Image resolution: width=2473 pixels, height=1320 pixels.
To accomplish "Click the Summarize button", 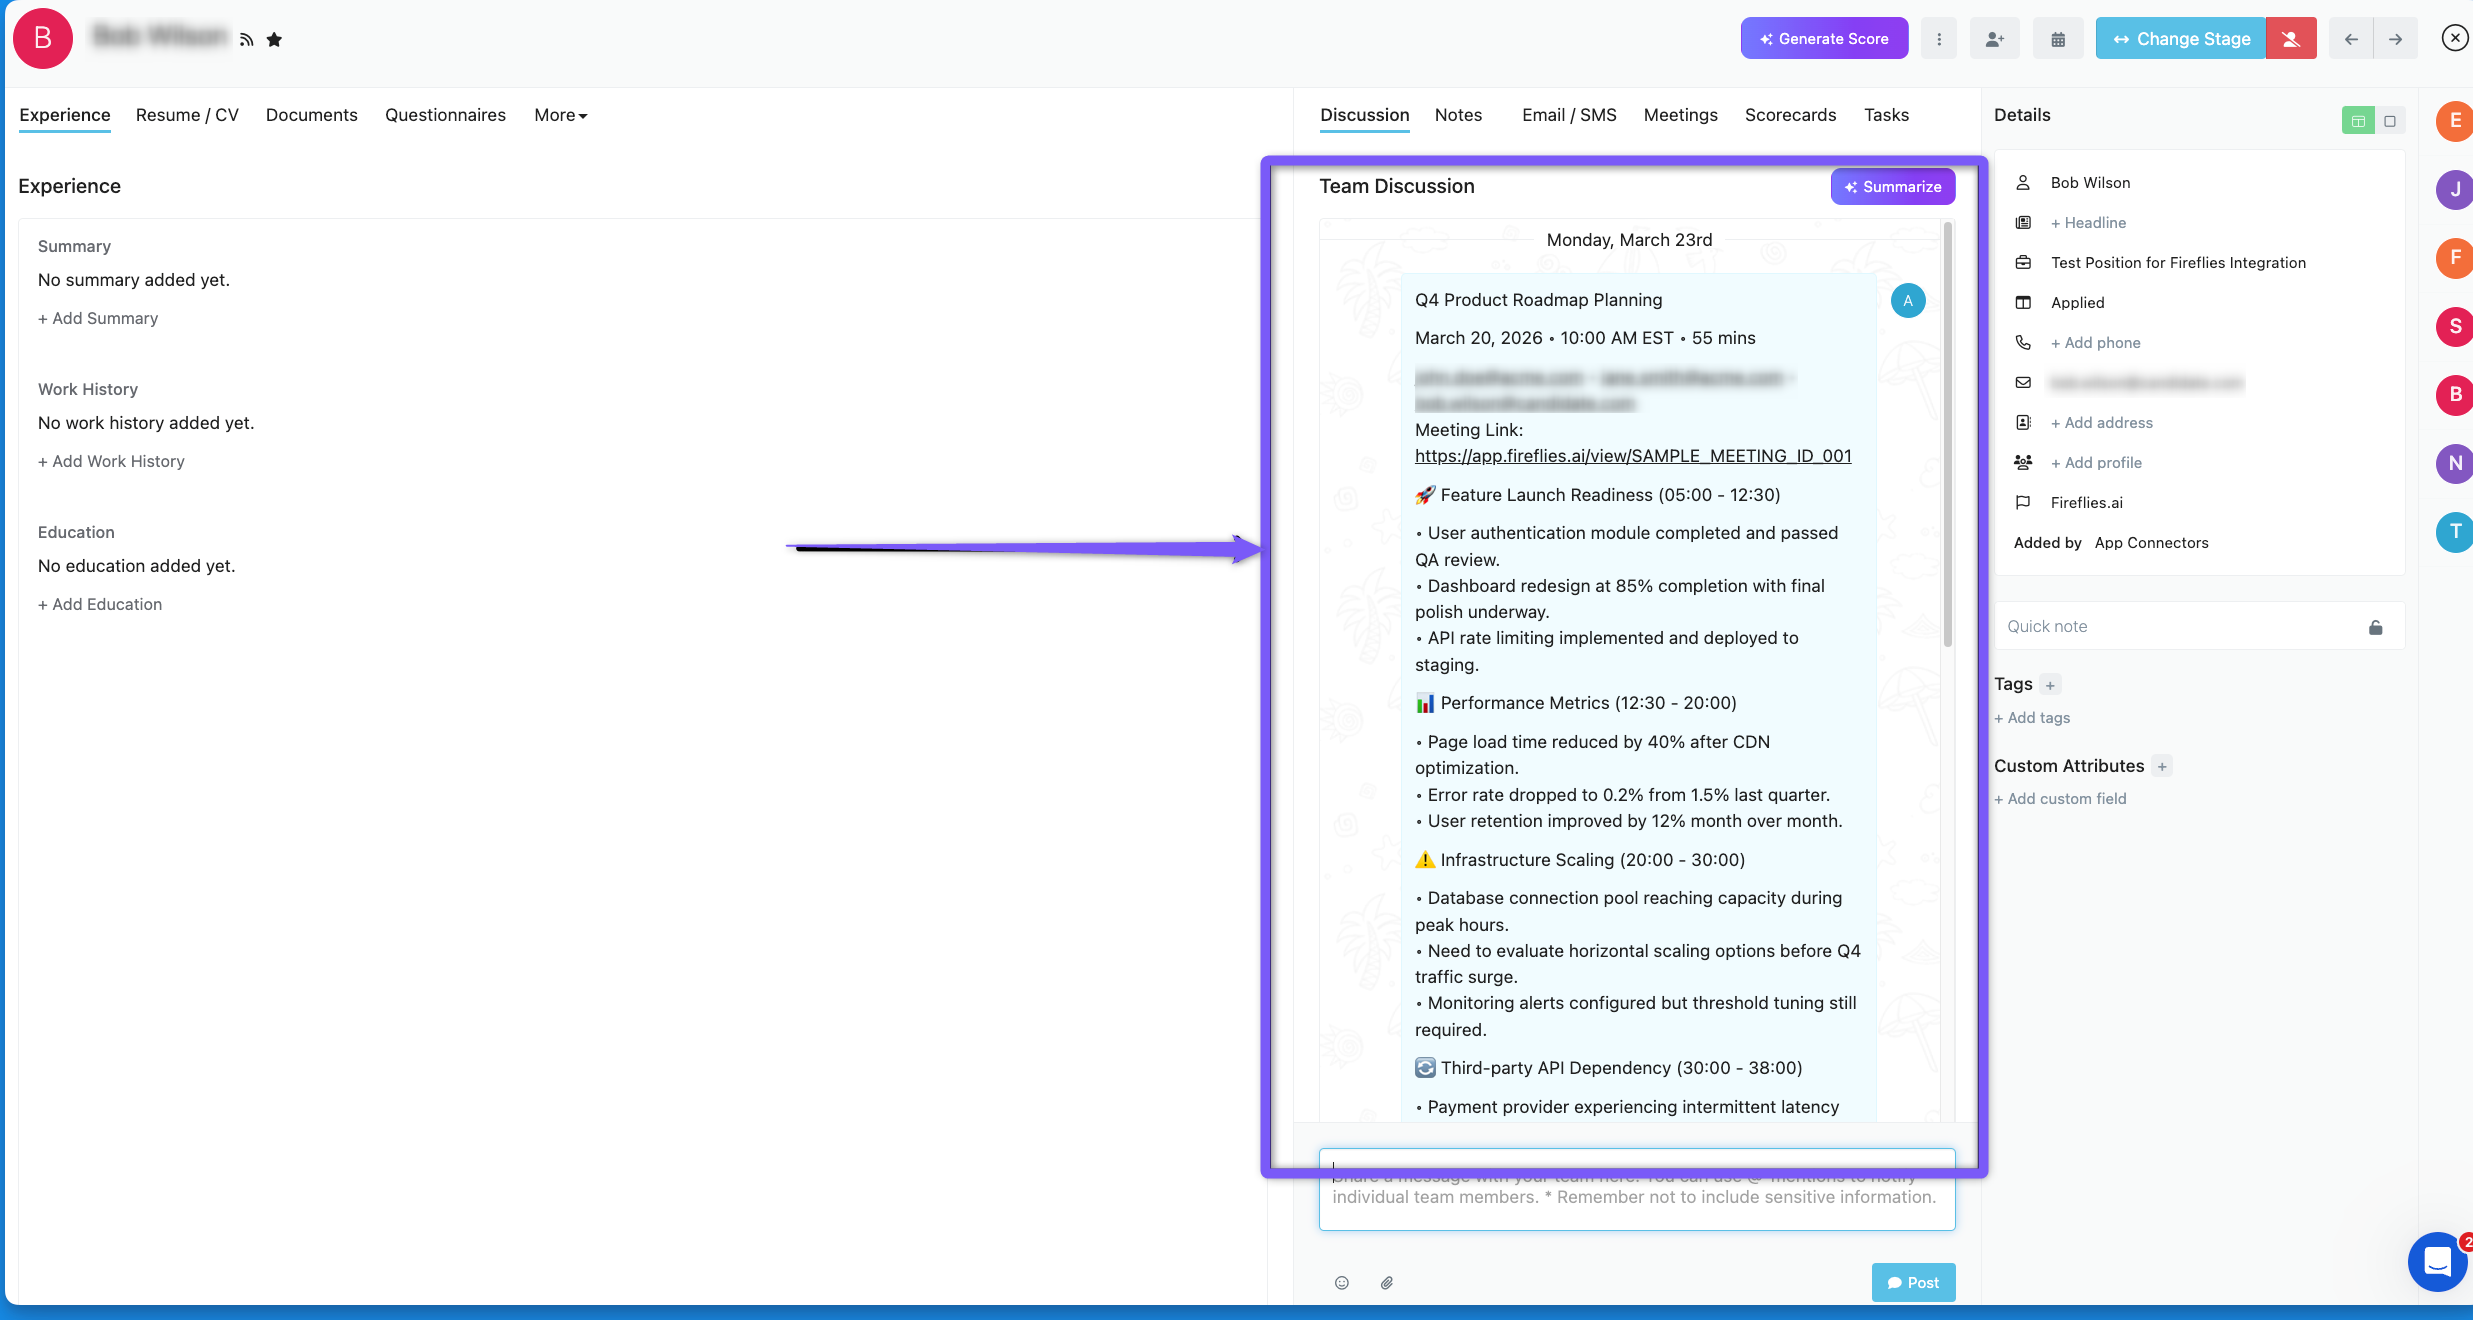I will [x=1892, y=187].
